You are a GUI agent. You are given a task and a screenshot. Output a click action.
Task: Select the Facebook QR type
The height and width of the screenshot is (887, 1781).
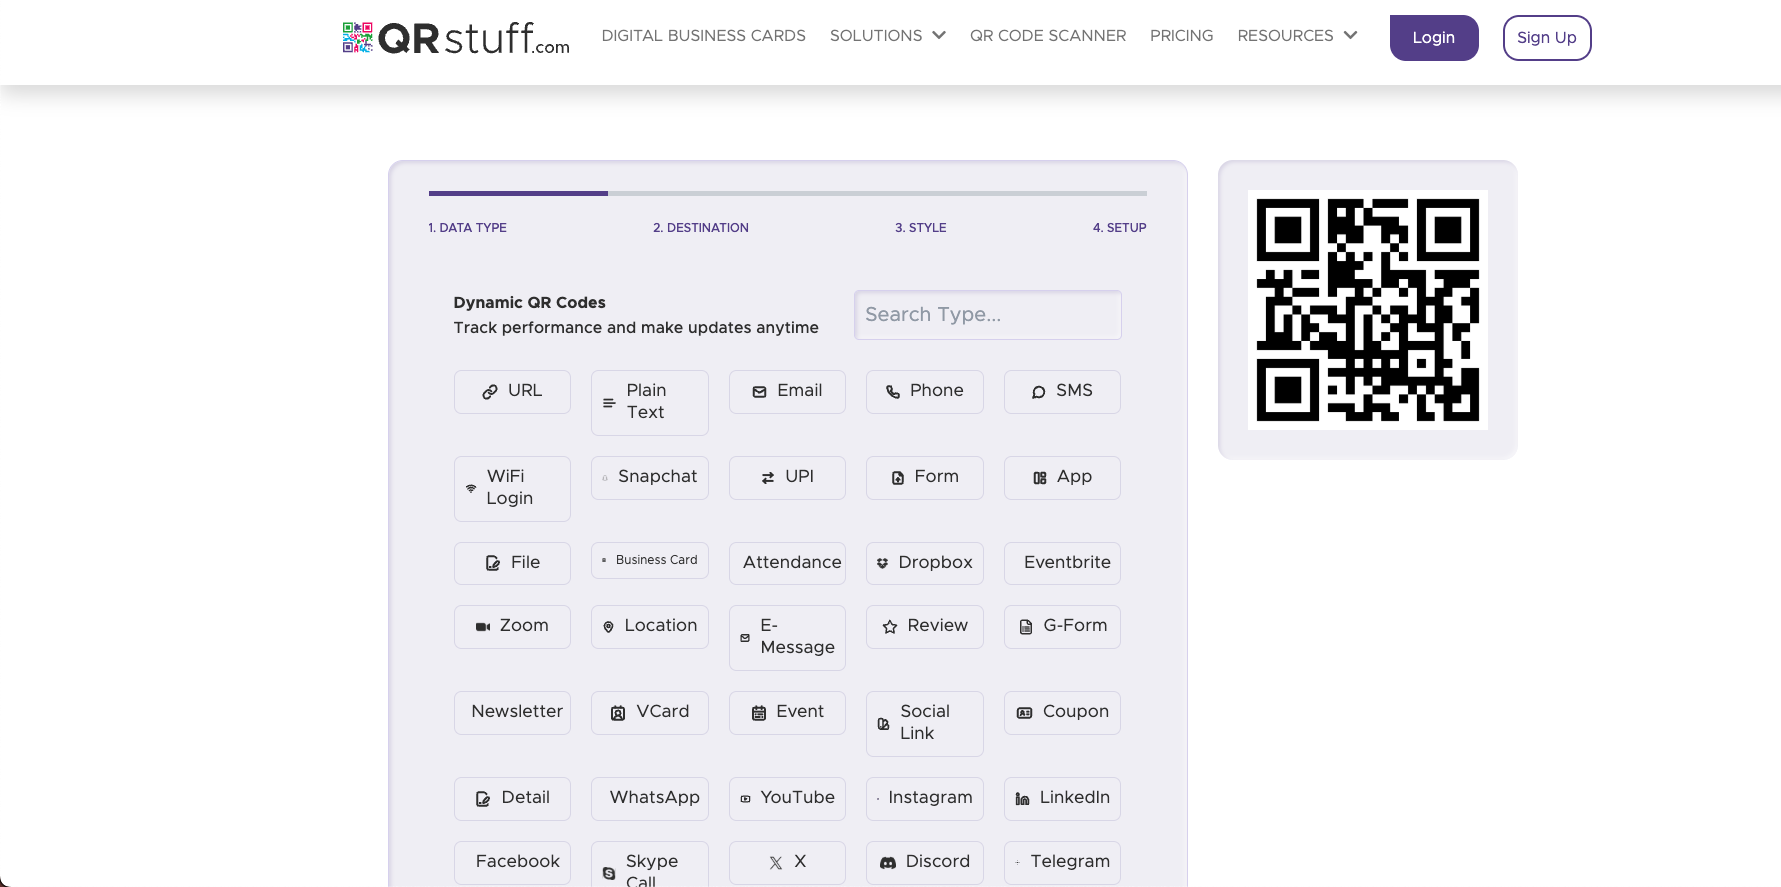pyautogui.click(x=512, y=862)
